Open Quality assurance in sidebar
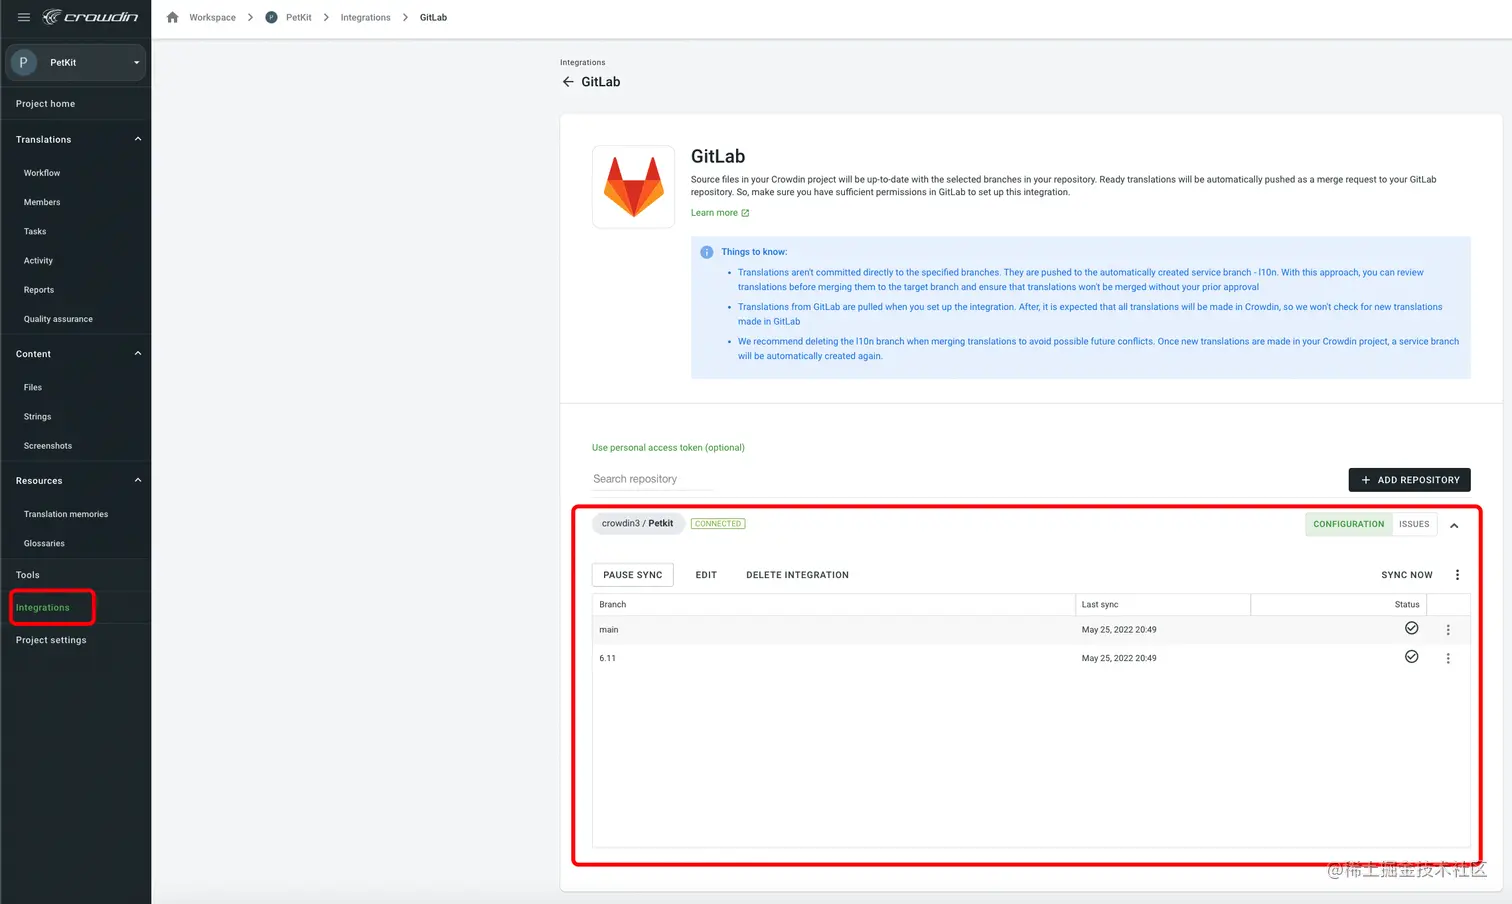 coord(58,319)
